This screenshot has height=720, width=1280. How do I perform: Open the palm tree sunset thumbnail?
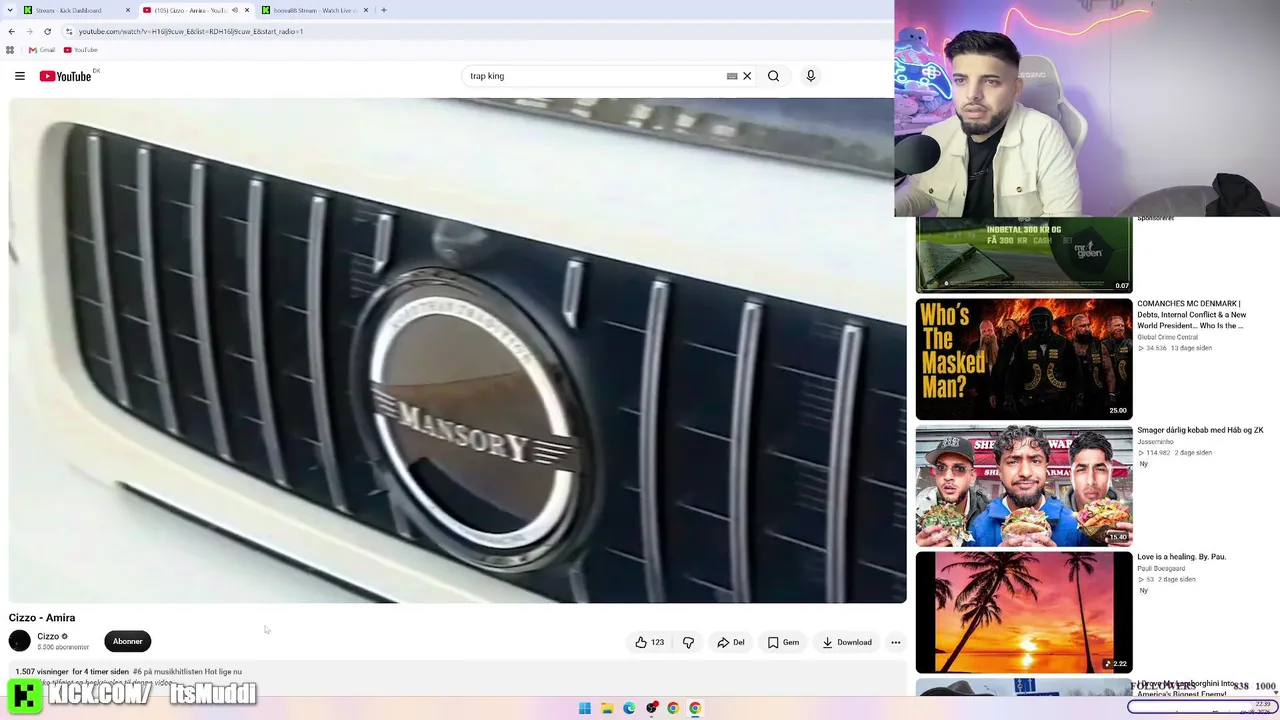[1024, 612]
